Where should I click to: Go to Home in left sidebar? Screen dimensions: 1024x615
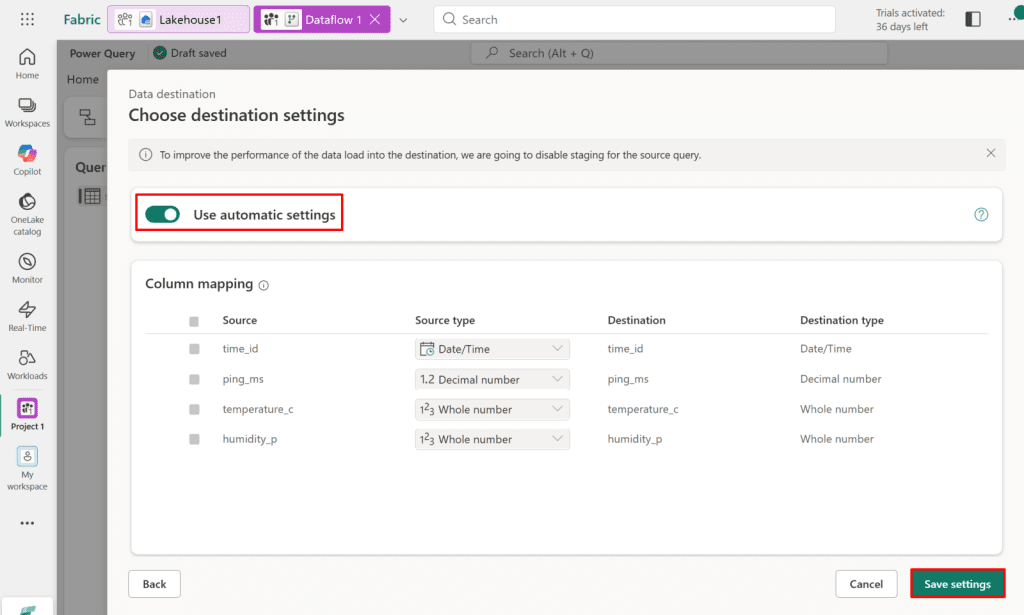click(x=27, y=63)
